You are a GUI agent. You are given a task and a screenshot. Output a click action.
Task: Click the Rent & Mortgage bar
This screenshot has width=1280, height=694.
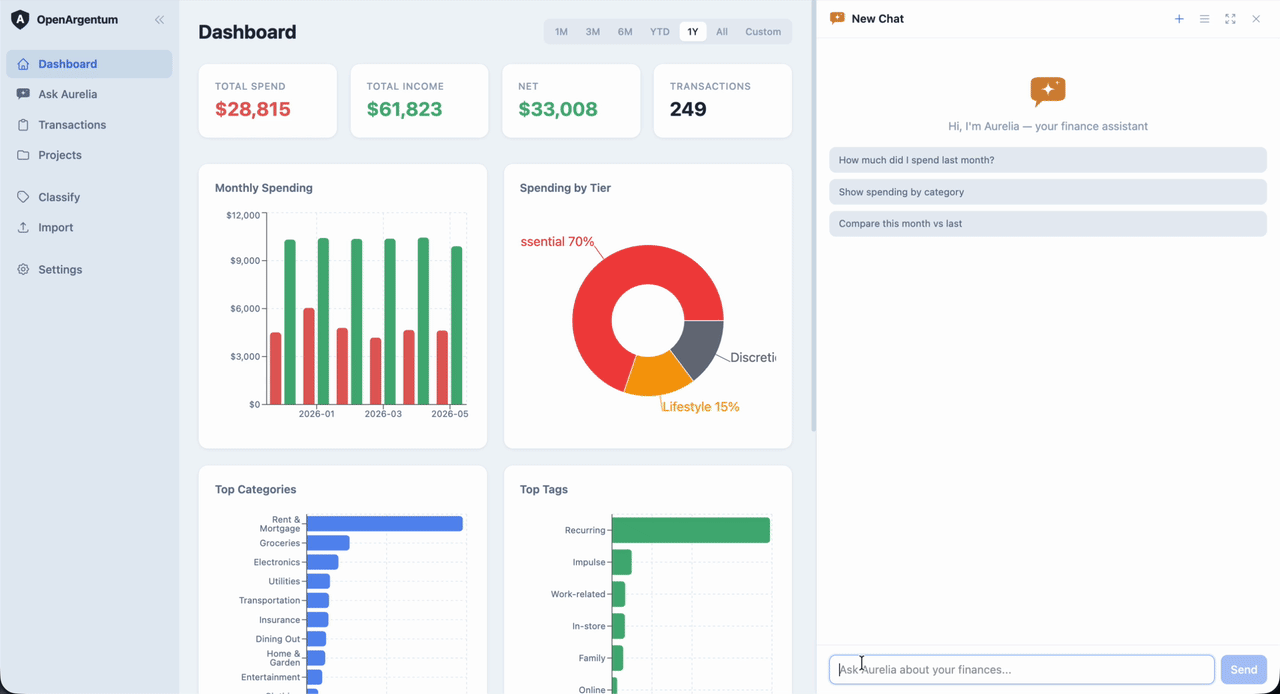(385, 524)
